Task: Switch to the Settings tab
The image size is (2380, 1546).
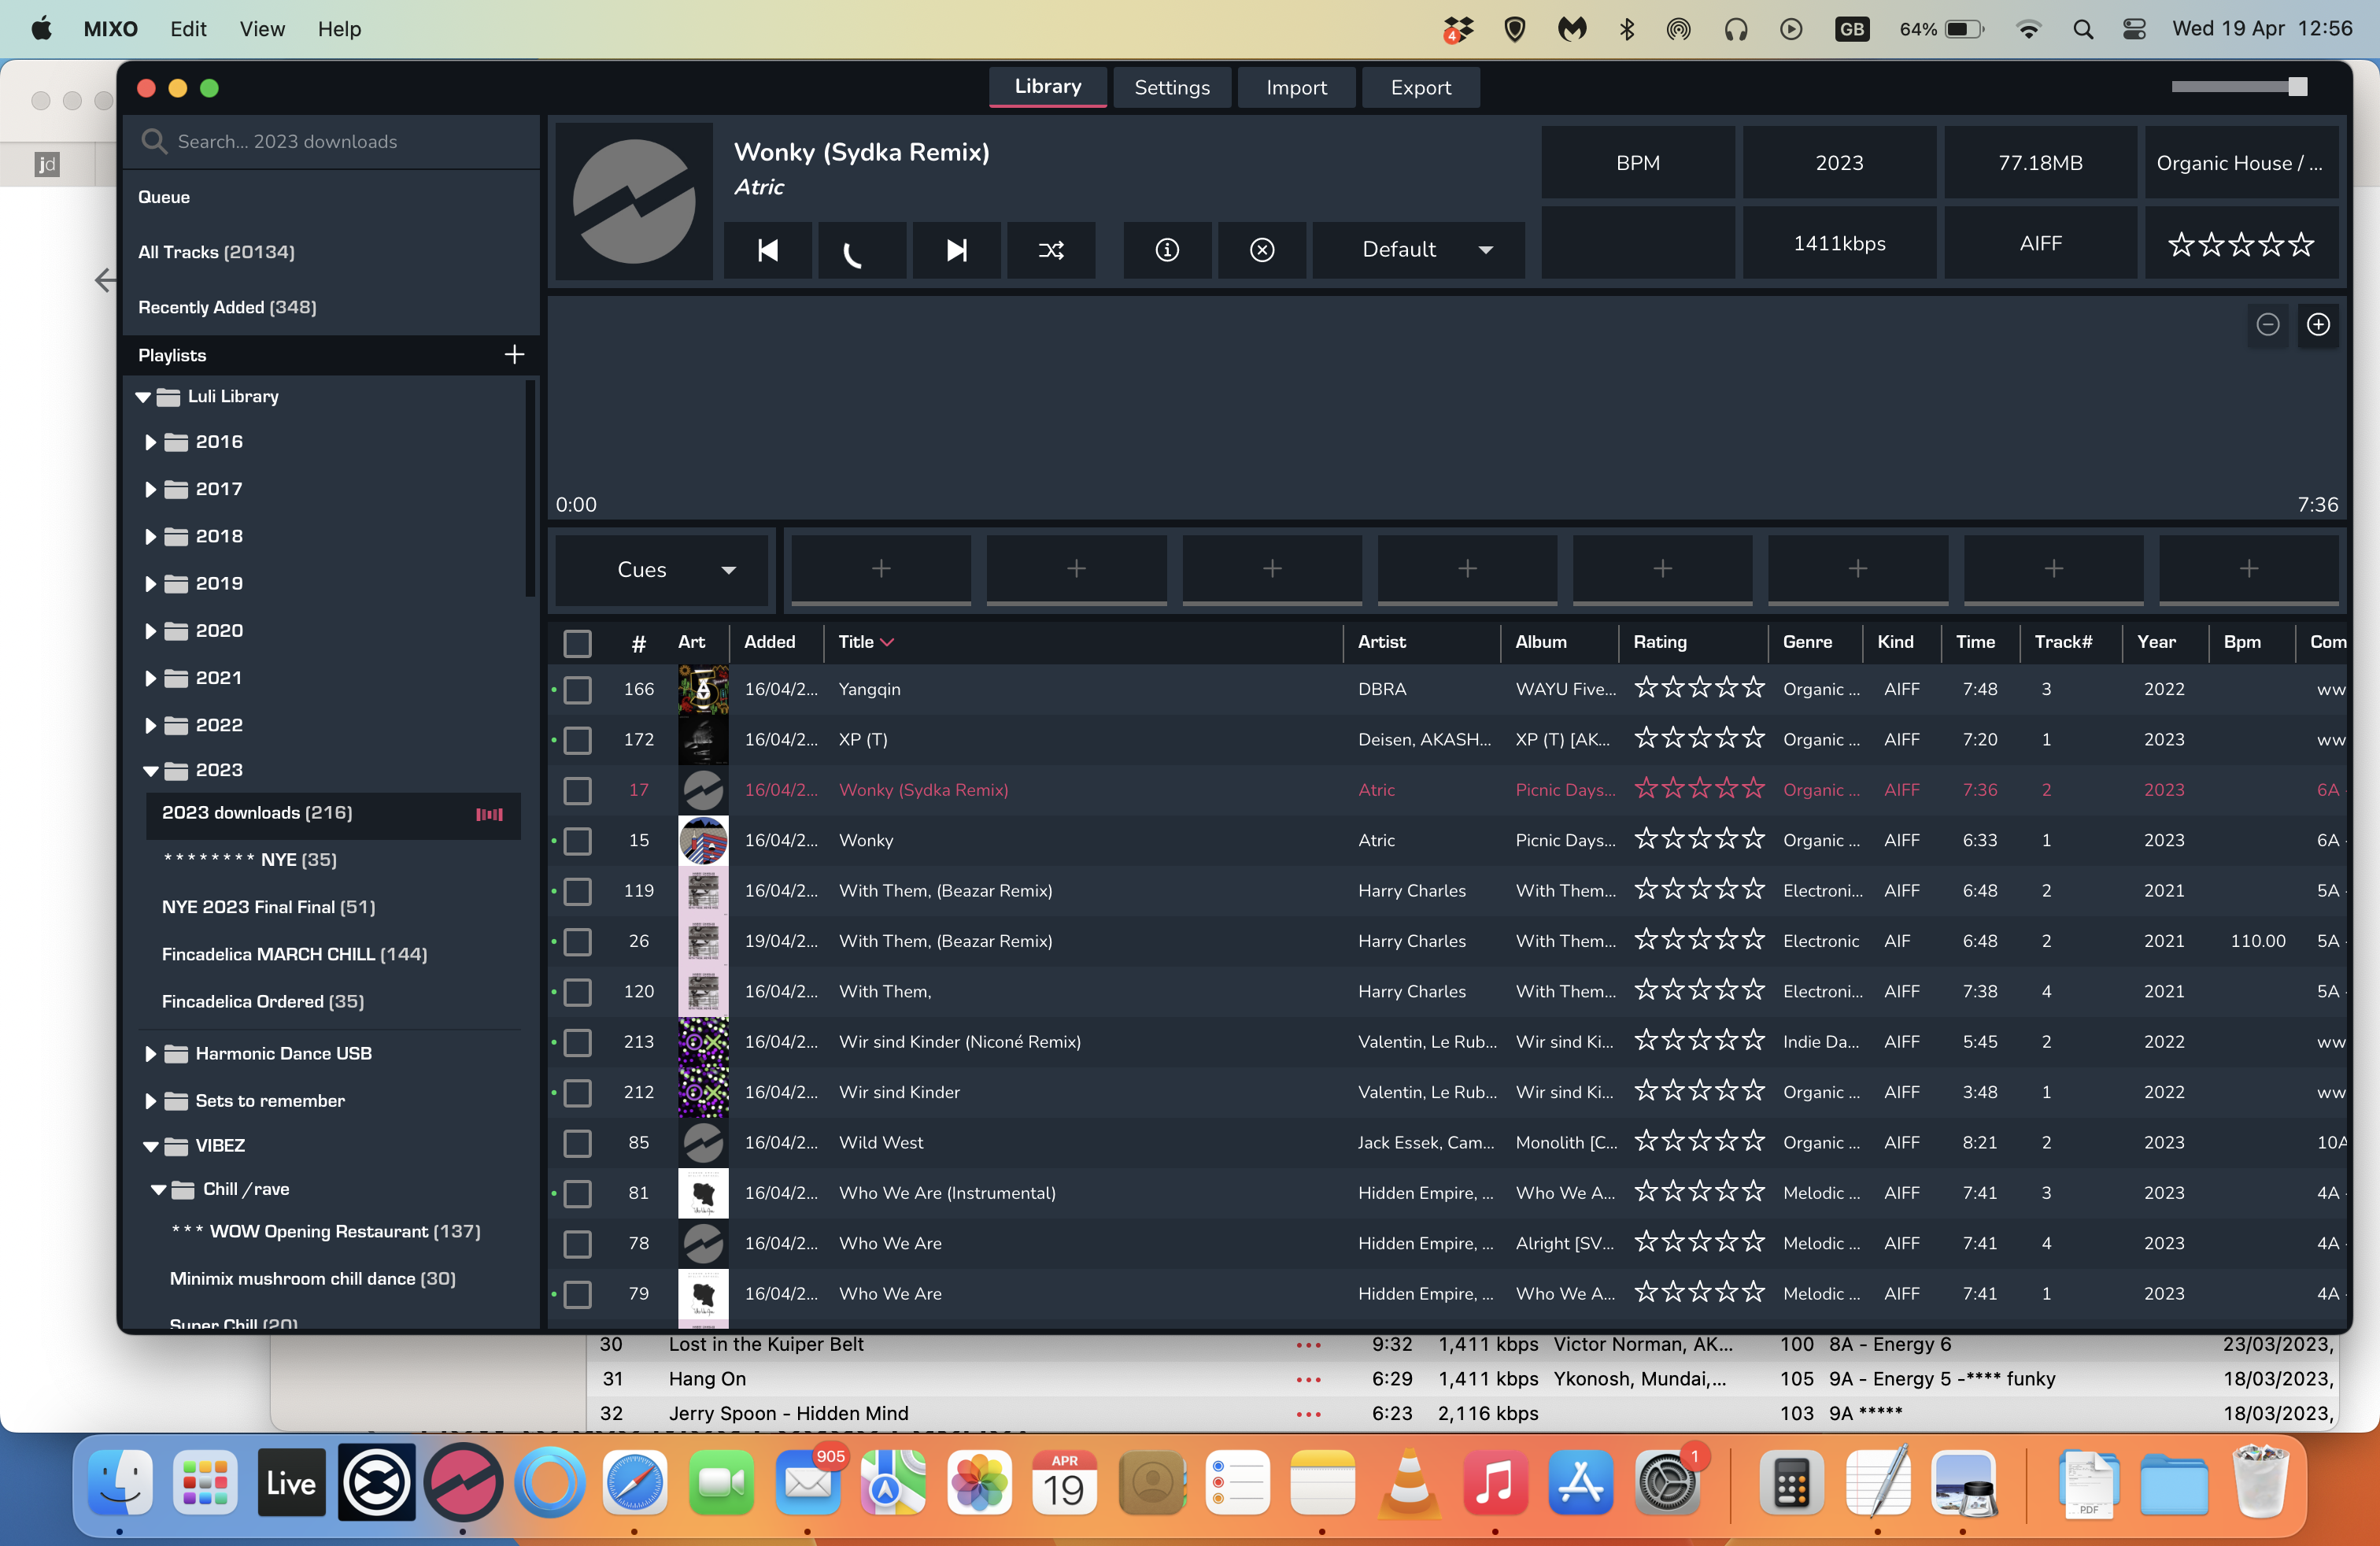Action: pyautogui.click(x=1171, y=88)
